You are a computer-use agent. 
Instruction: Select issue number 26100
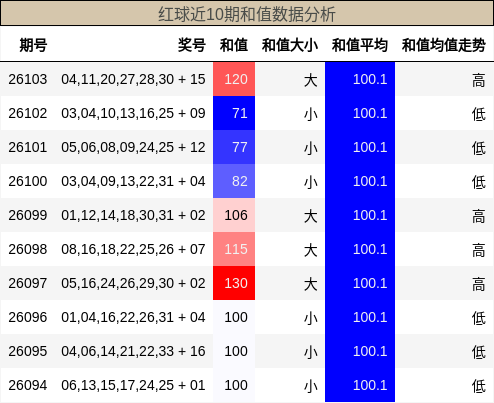(28, 181)
